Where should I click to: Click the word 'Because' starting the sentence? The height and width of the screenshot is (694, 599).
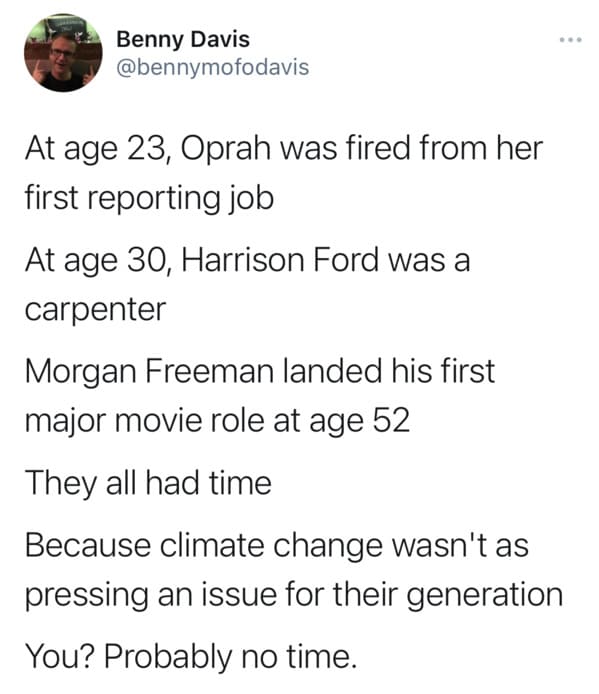point(88,545)
